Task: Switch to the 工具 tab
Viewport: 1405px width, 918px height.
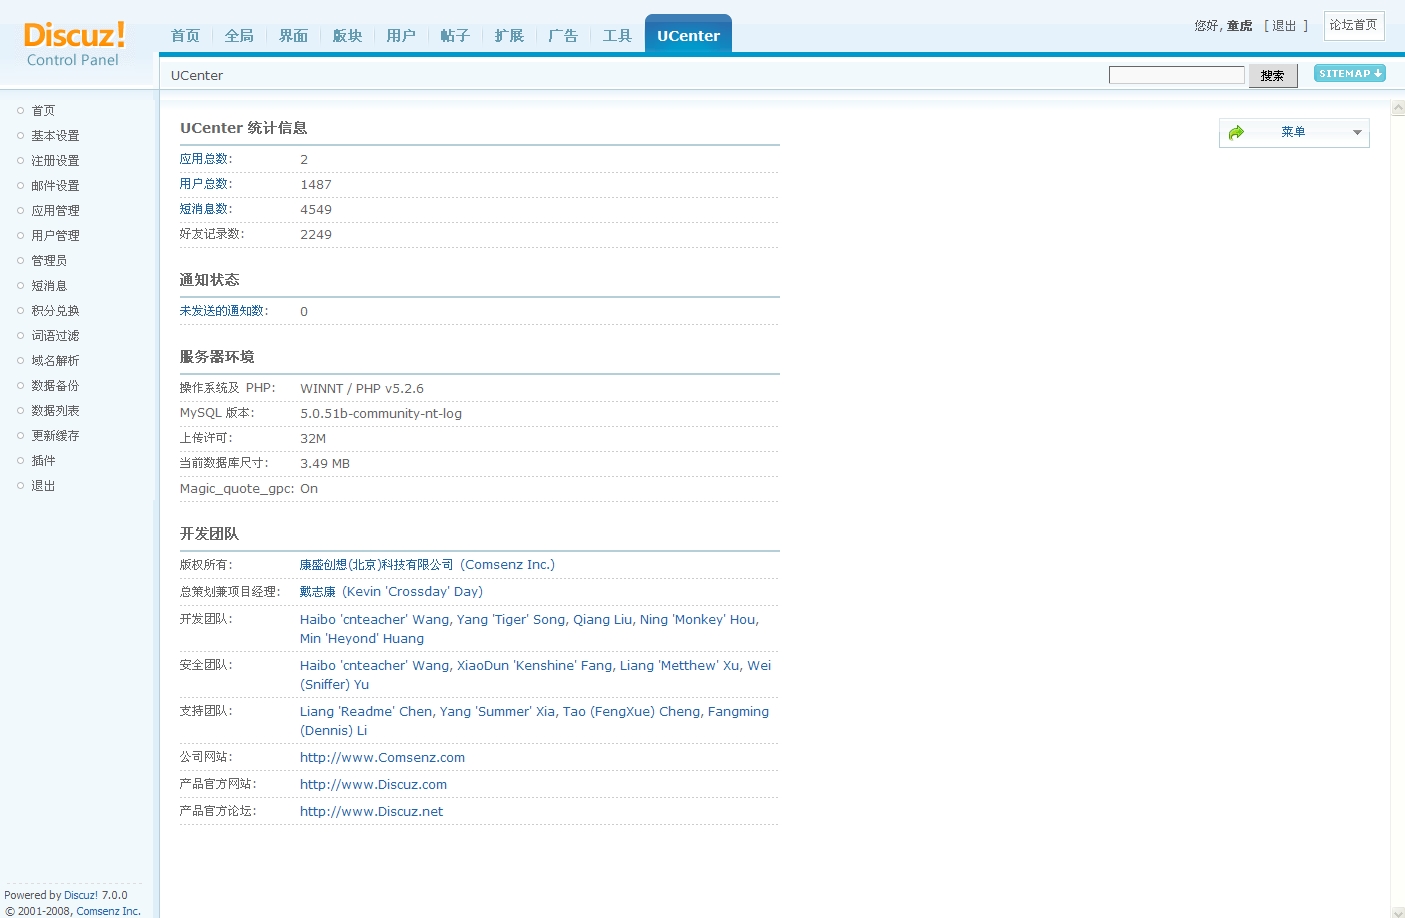Action: point(617,35)
